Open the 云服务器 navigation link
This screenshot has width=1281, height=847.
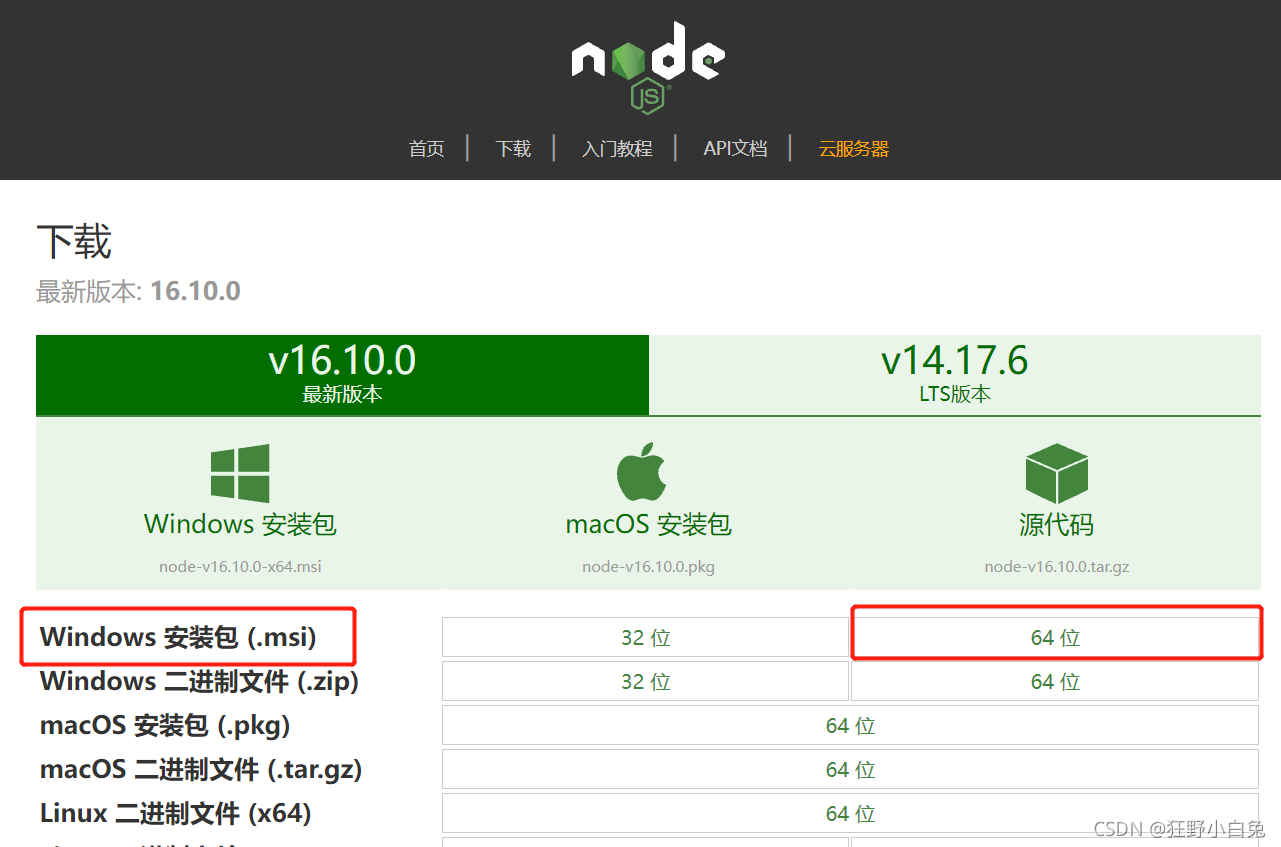click(x=854, y=149)
